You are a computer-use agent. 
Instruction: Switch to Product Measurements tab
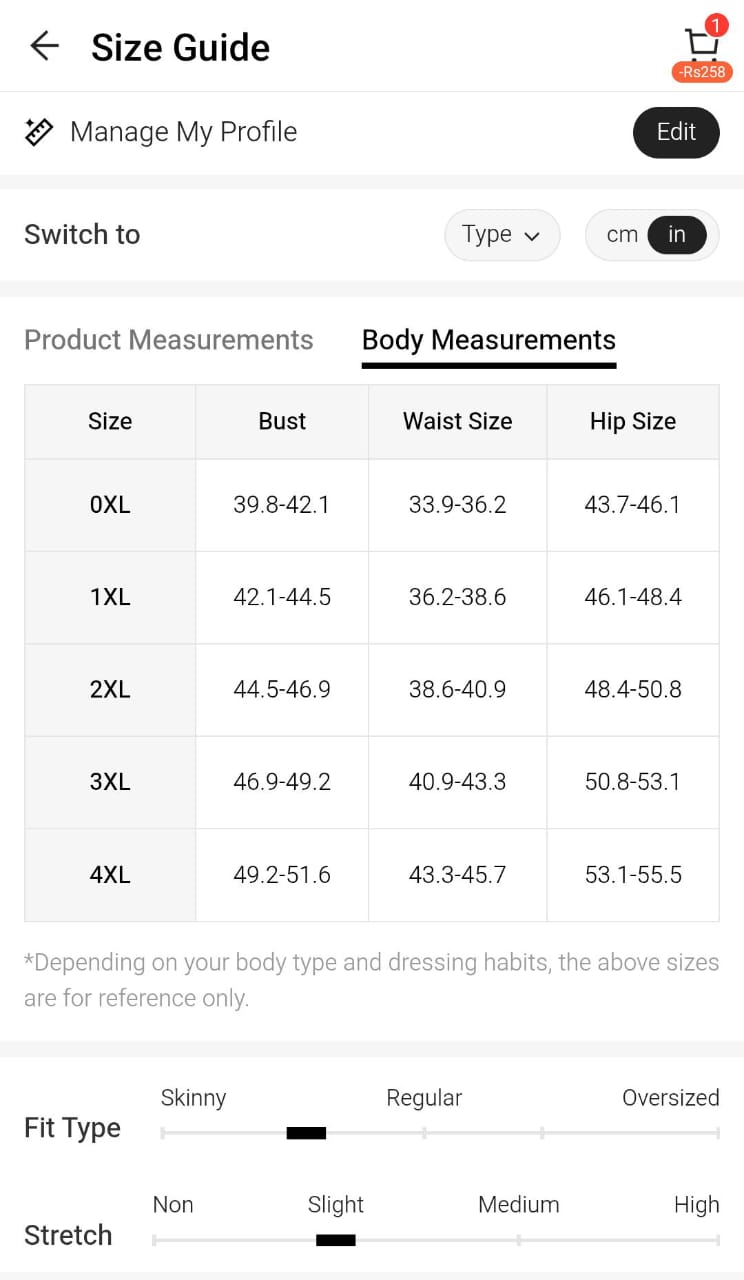coord(168,340)
